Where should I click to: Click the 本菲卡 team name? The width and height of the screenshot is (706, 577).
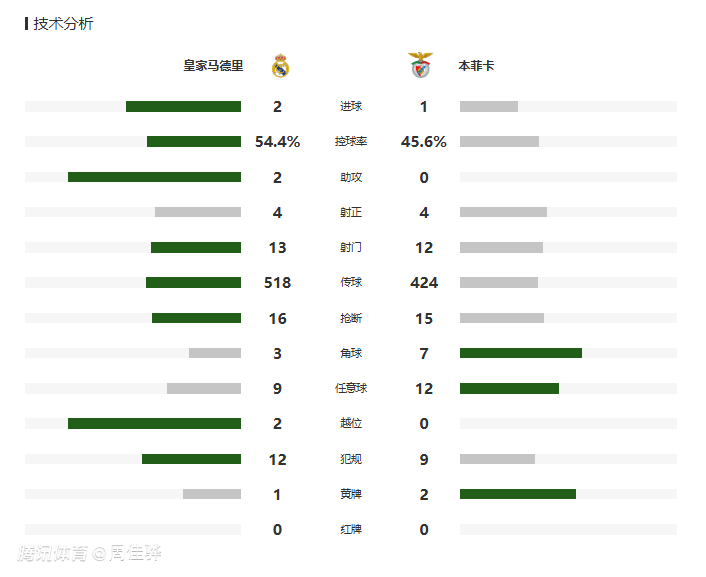476,66
